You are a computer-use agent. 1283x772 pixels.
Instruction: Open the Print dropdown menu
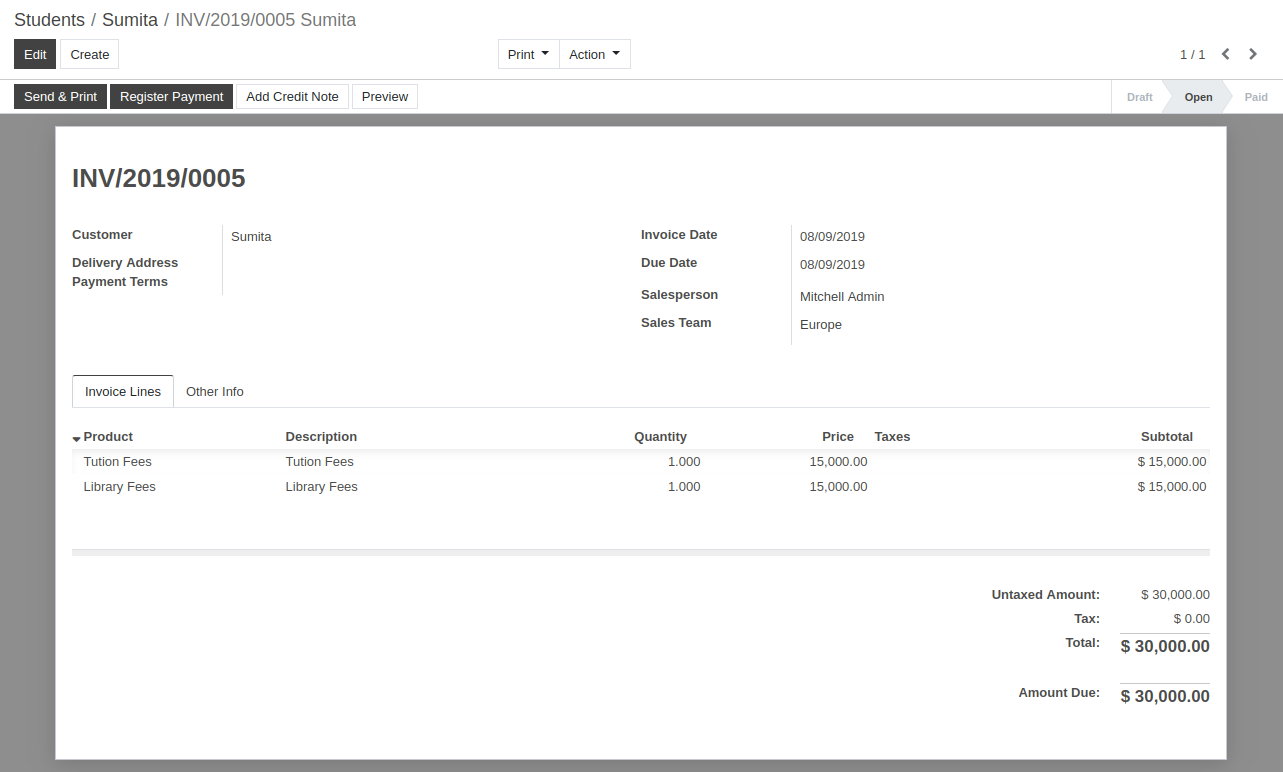[x=528, y=54]
